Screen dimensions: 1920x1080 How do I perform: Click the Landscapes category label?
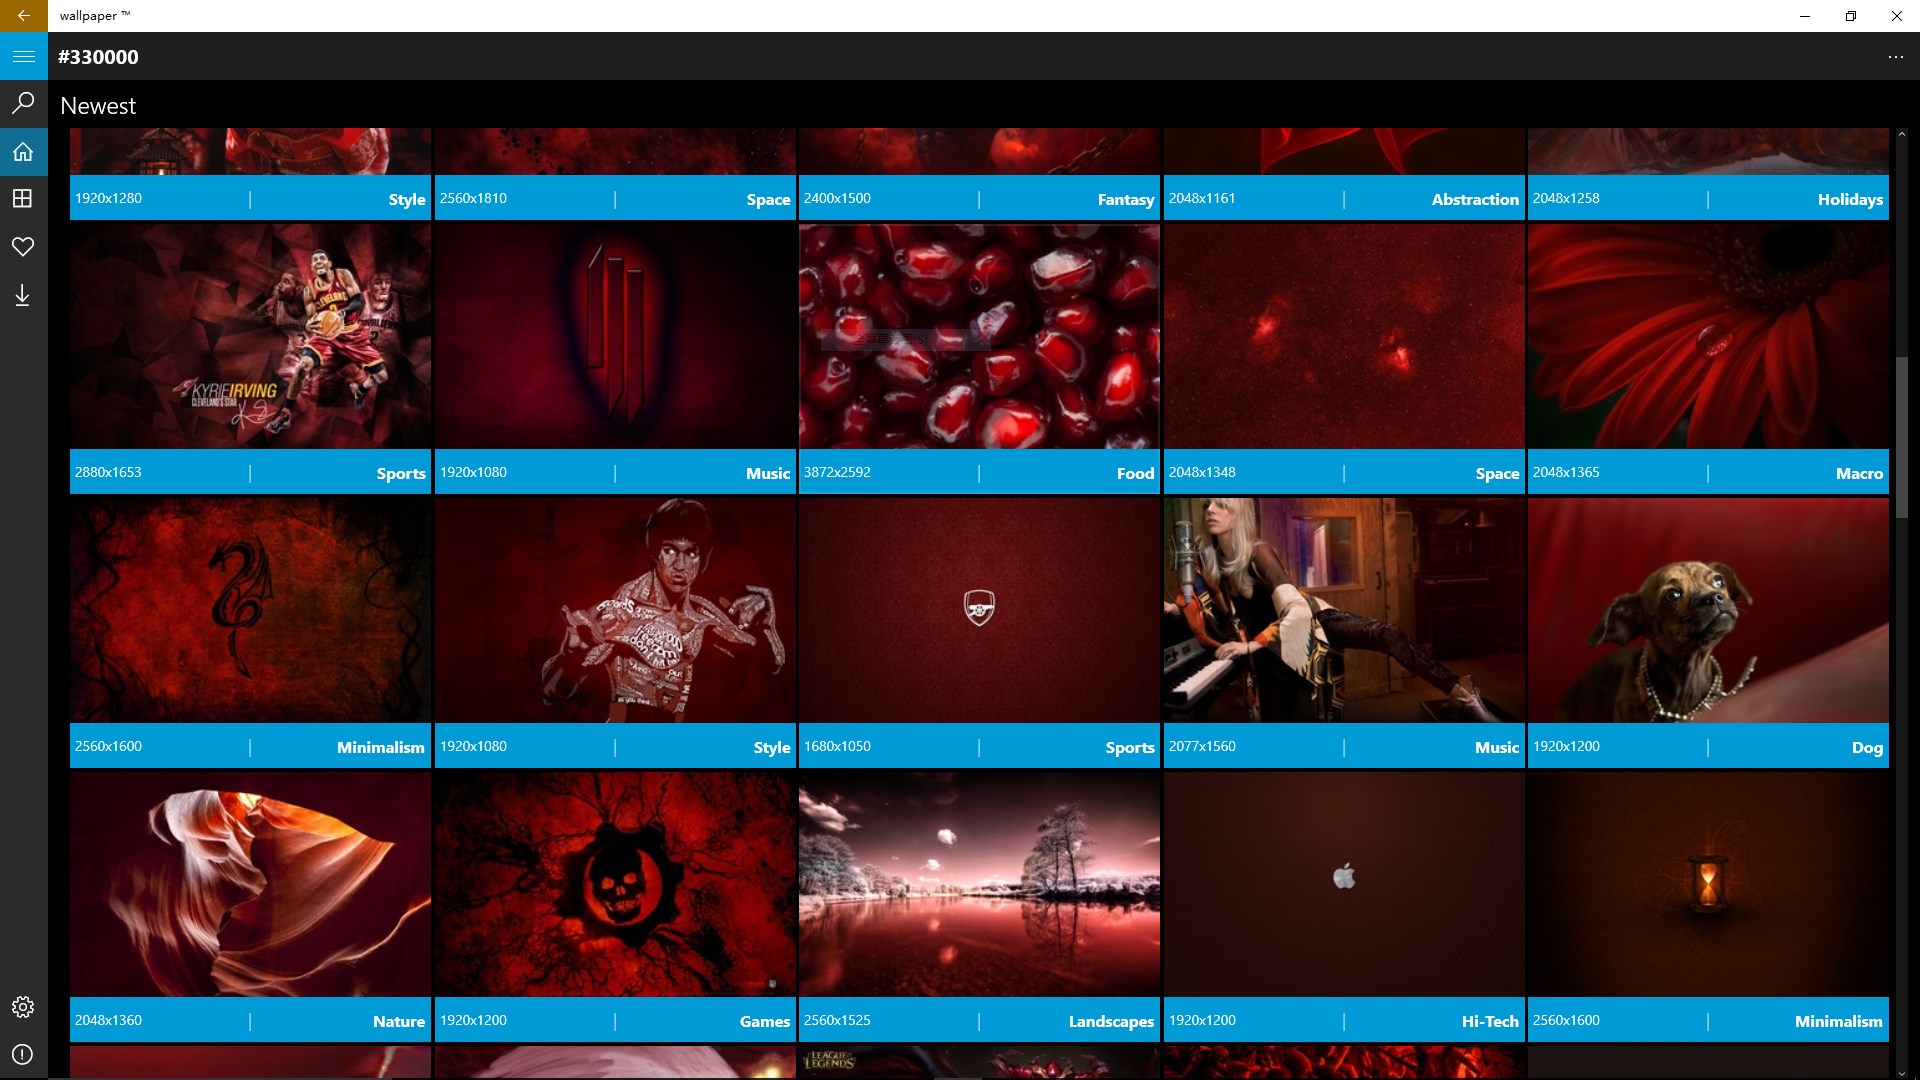tap(1110, 1021)
